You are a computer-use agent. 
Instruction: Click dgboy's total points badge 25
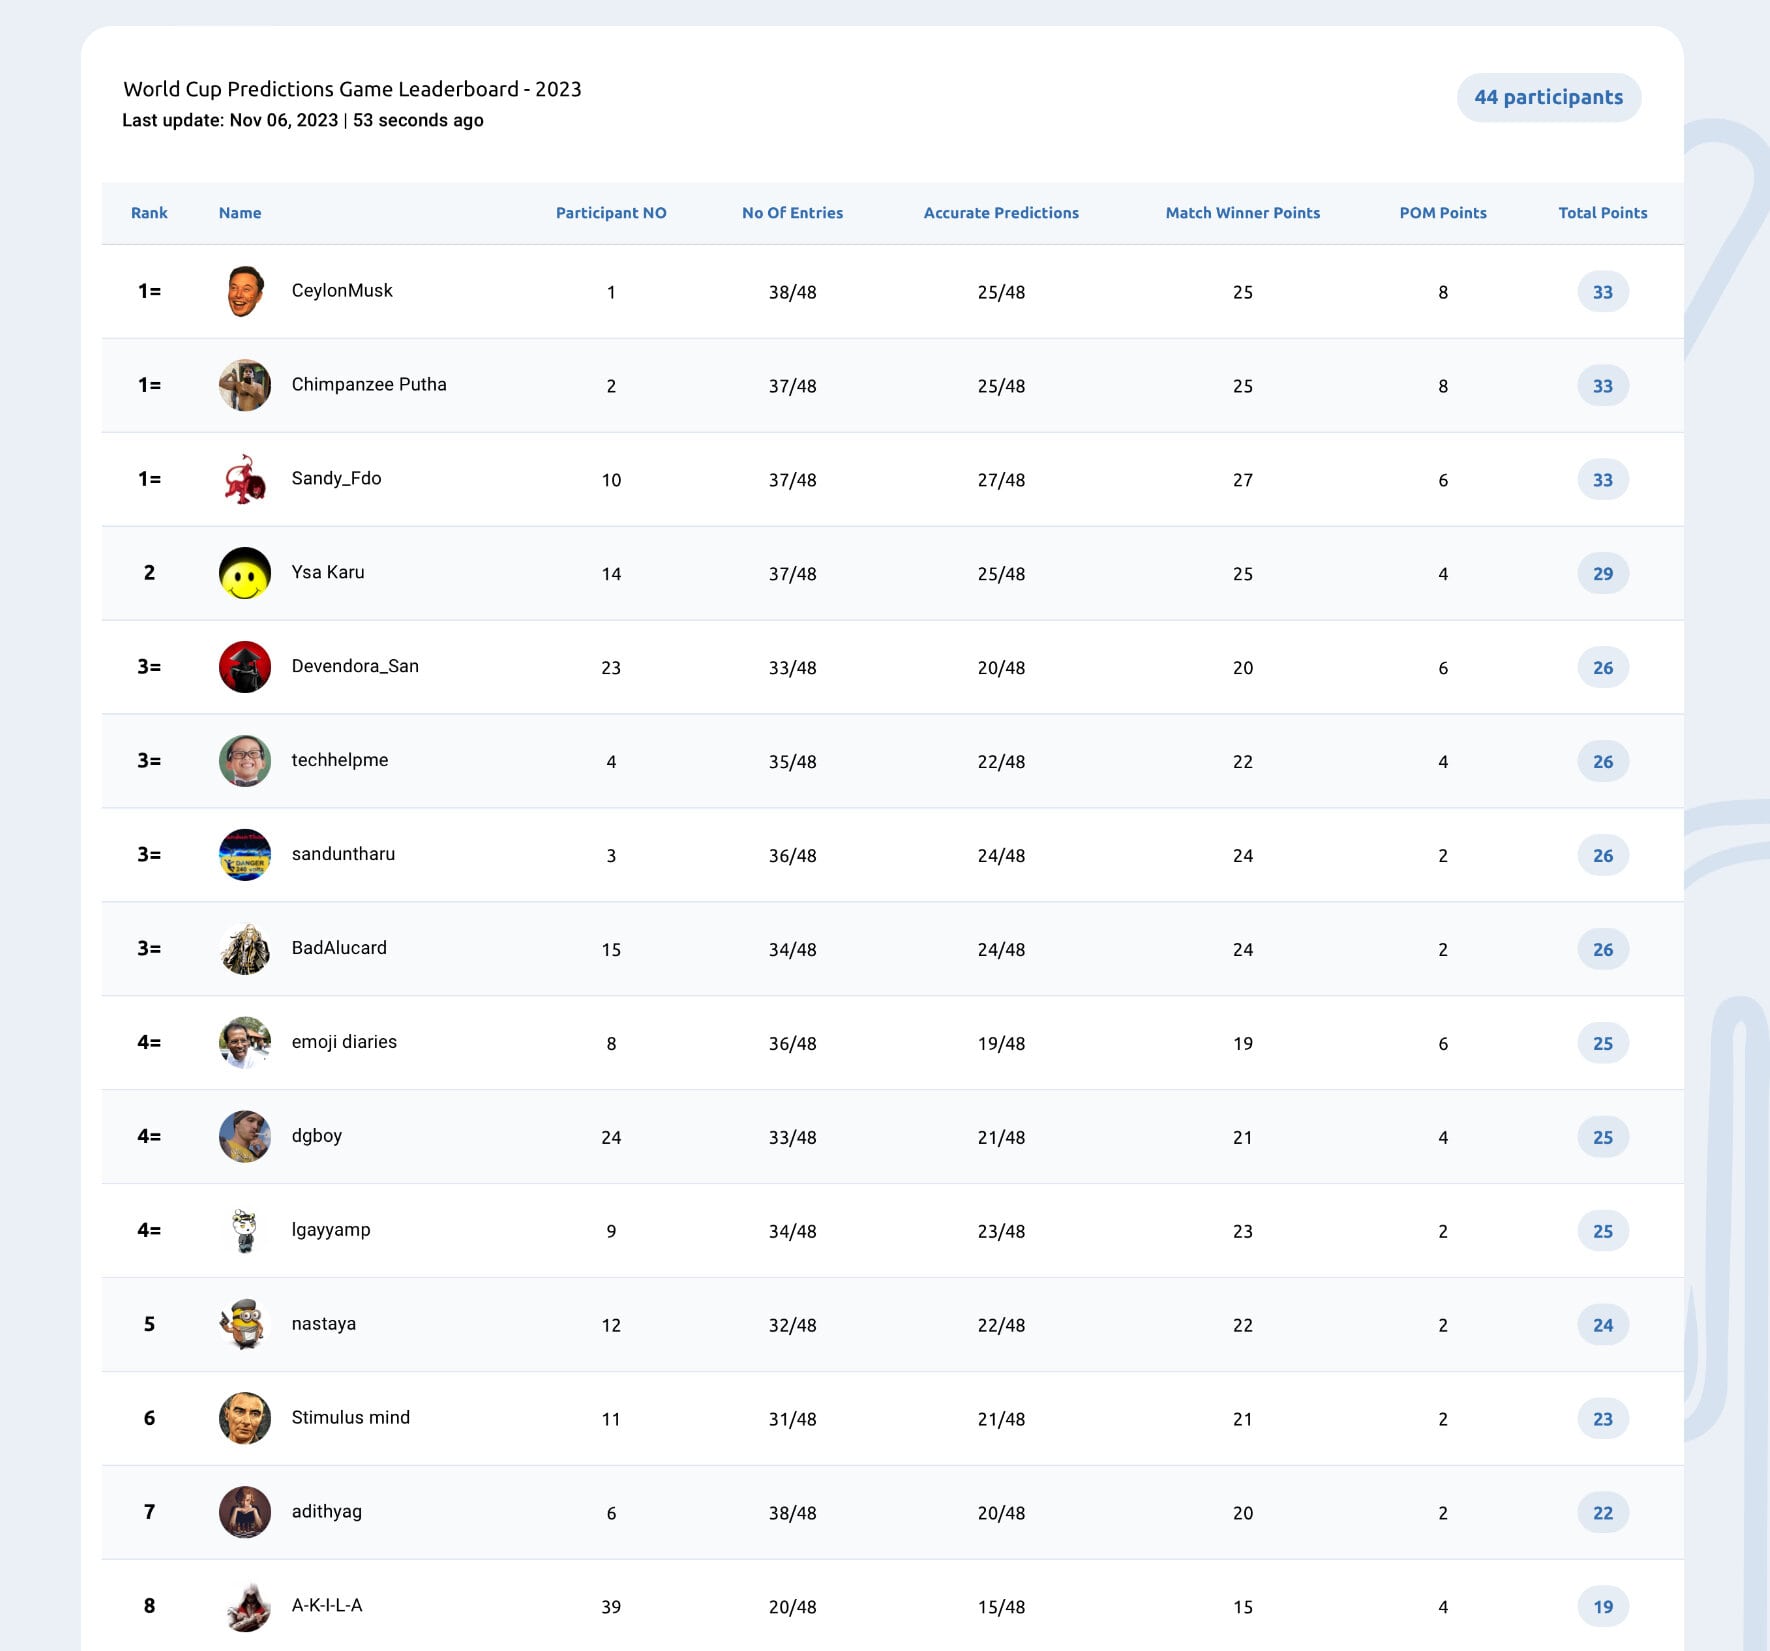pos(1603,1137)
